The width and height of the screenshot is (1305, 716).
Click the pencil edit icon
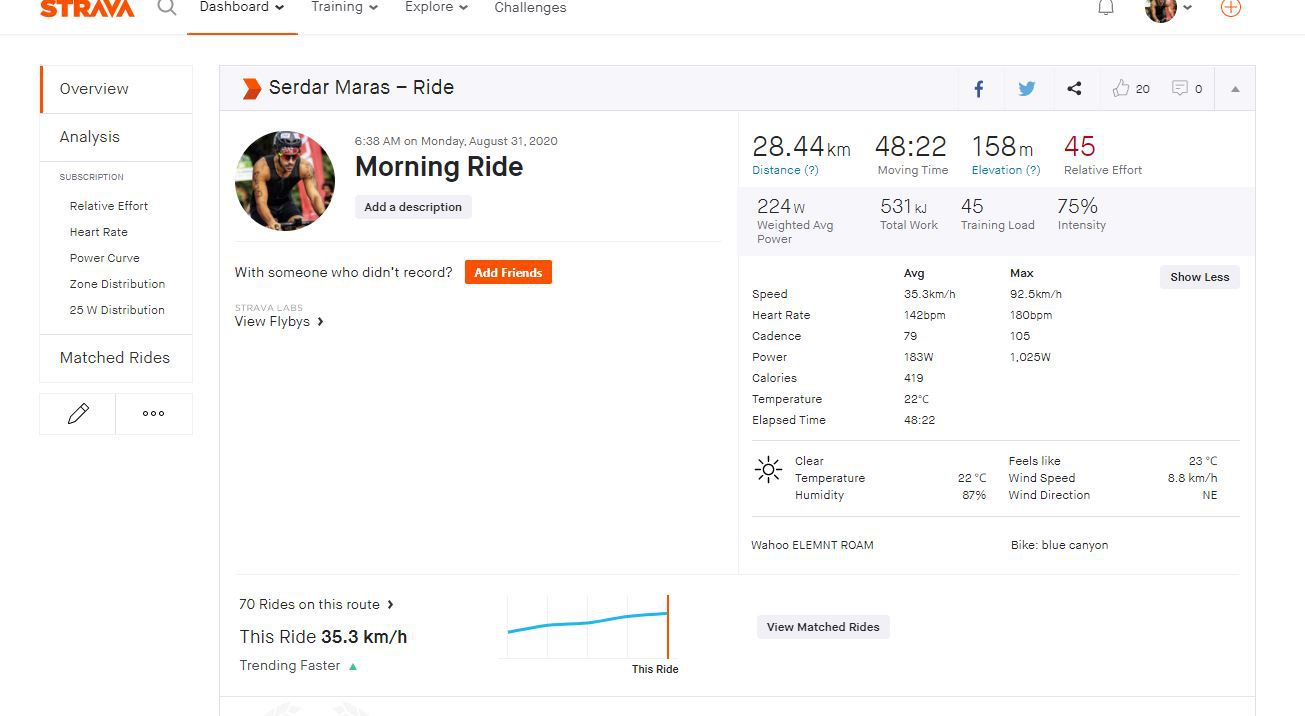coord(78,413)
